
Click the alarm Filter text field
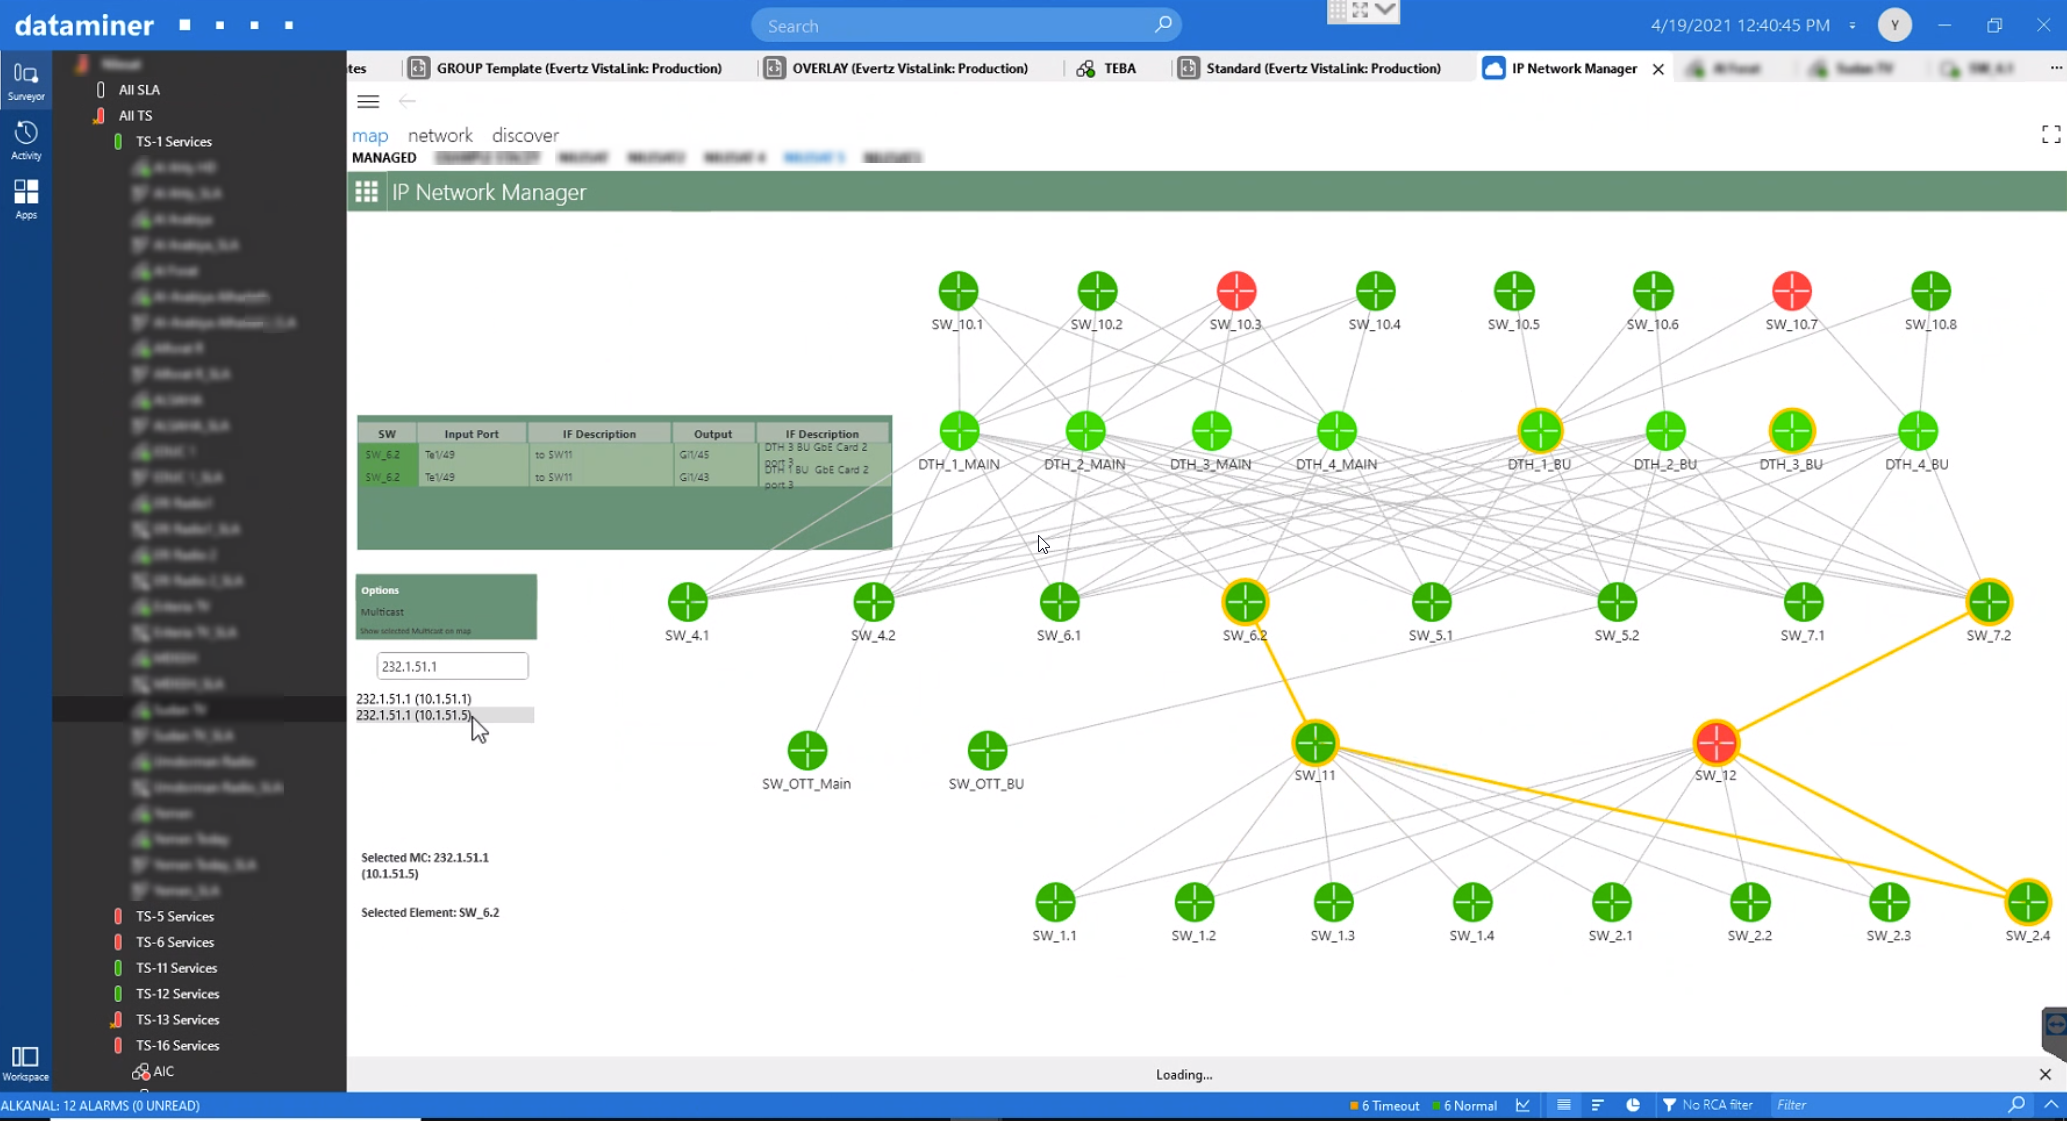pyautogui.click(x=1885, y=1105)
